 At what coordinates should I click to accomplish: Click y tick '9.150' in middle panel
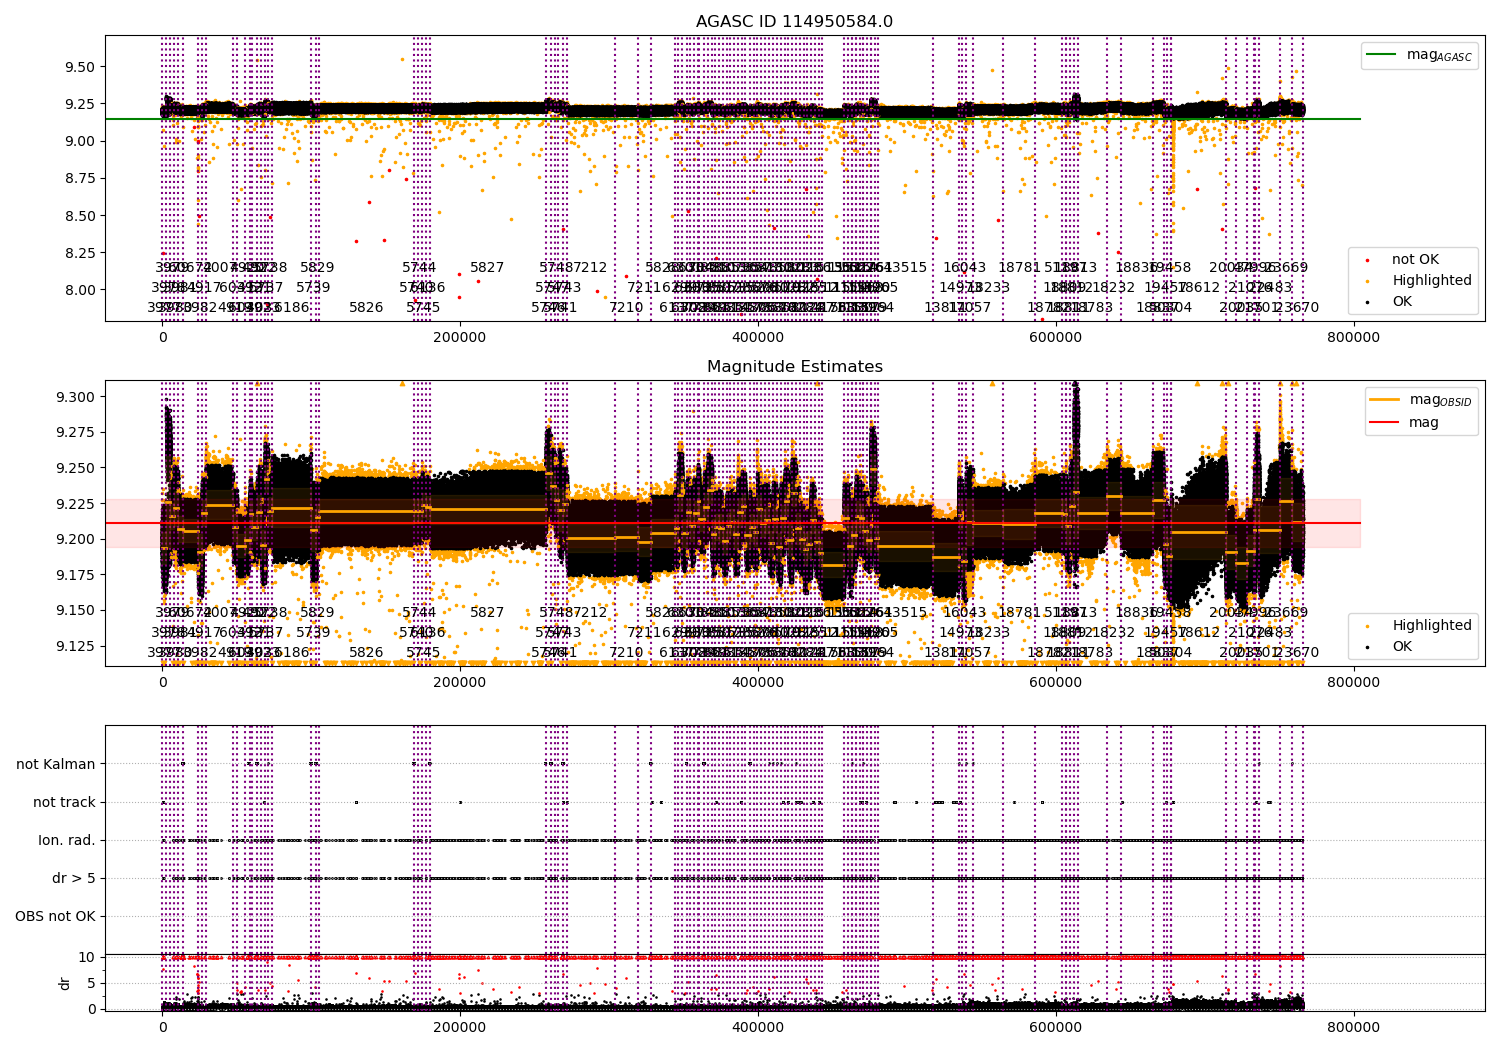coord(76,610)
